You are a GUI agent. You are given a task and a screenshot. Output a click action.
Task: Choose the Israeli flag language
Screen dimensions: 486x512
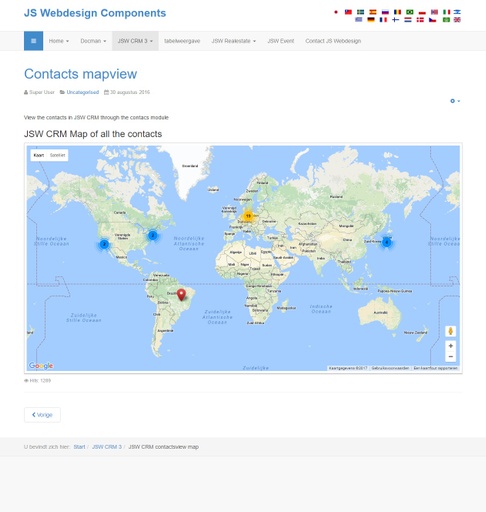(x=457, y=12)
